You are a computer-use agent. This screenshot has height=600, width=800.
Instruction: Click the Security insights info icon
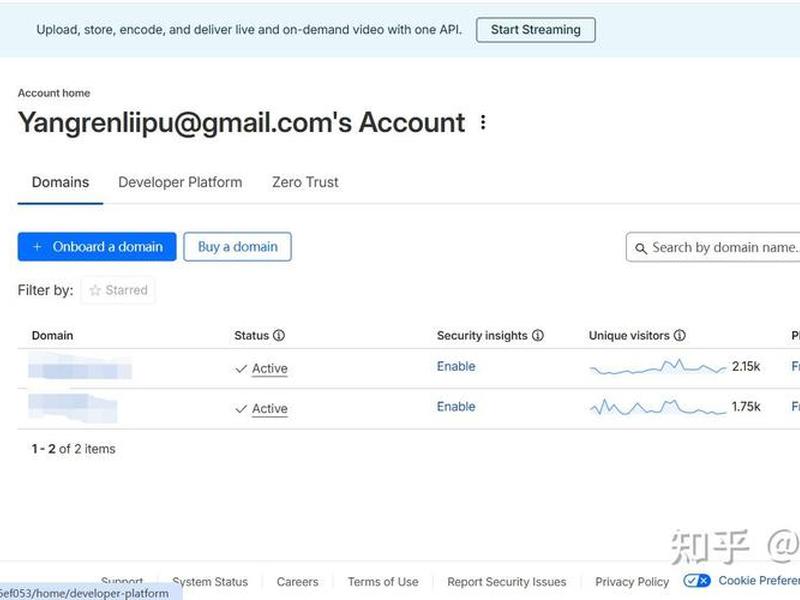(x=538, y=335)
